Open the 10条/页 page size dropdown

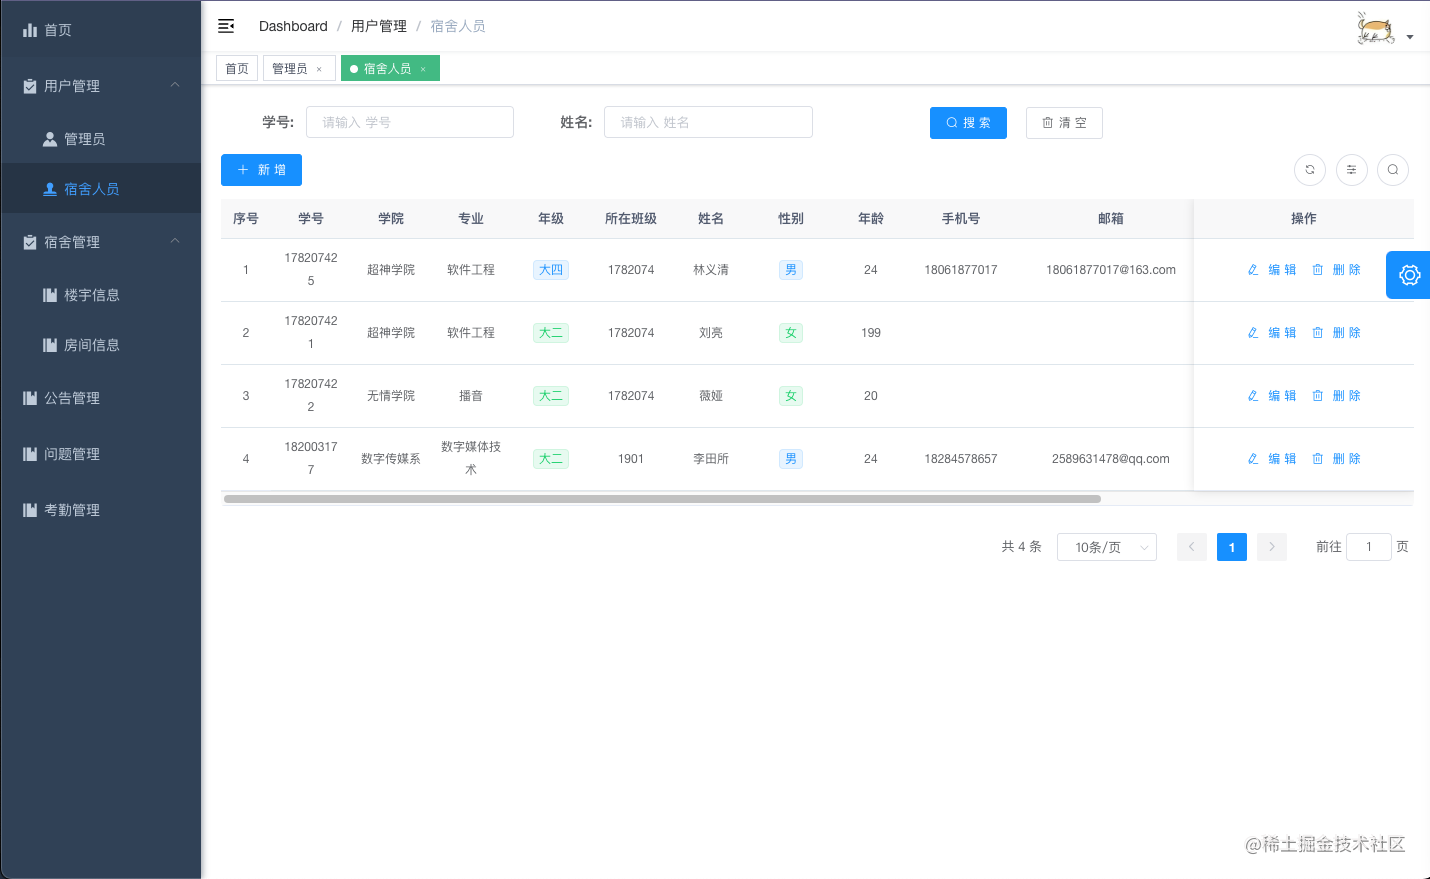tap(1107, 547)
